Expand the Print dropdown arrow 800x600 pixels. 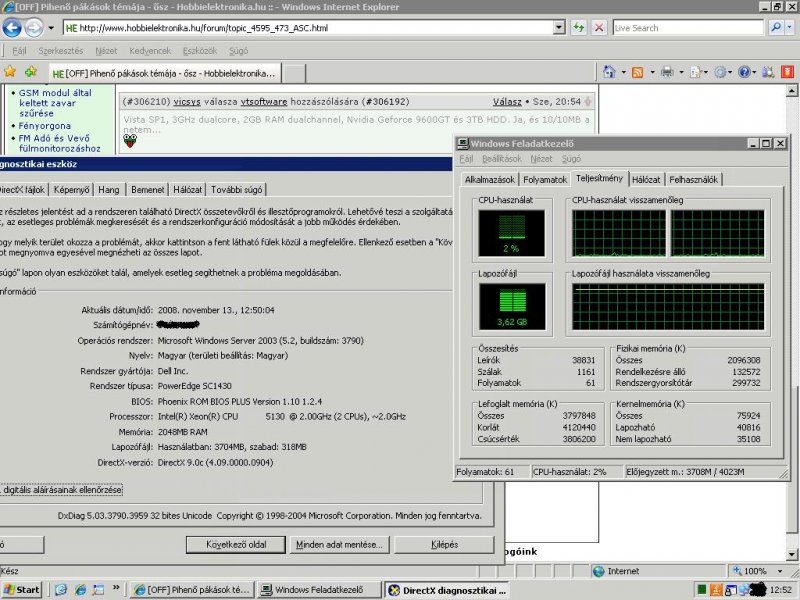(x=681, y=72)
